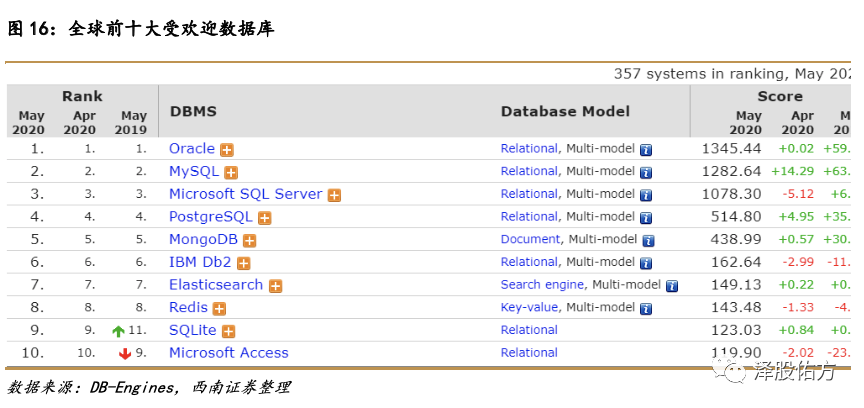Click the score value 1078.30
The width and height of the screenshot is (864, 408).
click(x=732, y=194)
